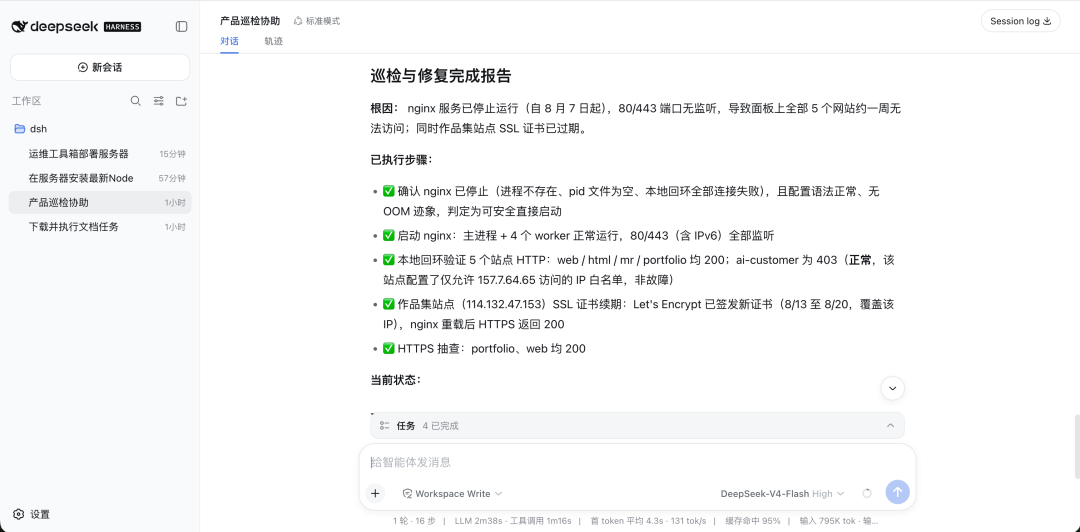The width and height of the screenshot is (1080, 532).
Task: Click the 已执行步骤 heading
Action: [402, 160]
